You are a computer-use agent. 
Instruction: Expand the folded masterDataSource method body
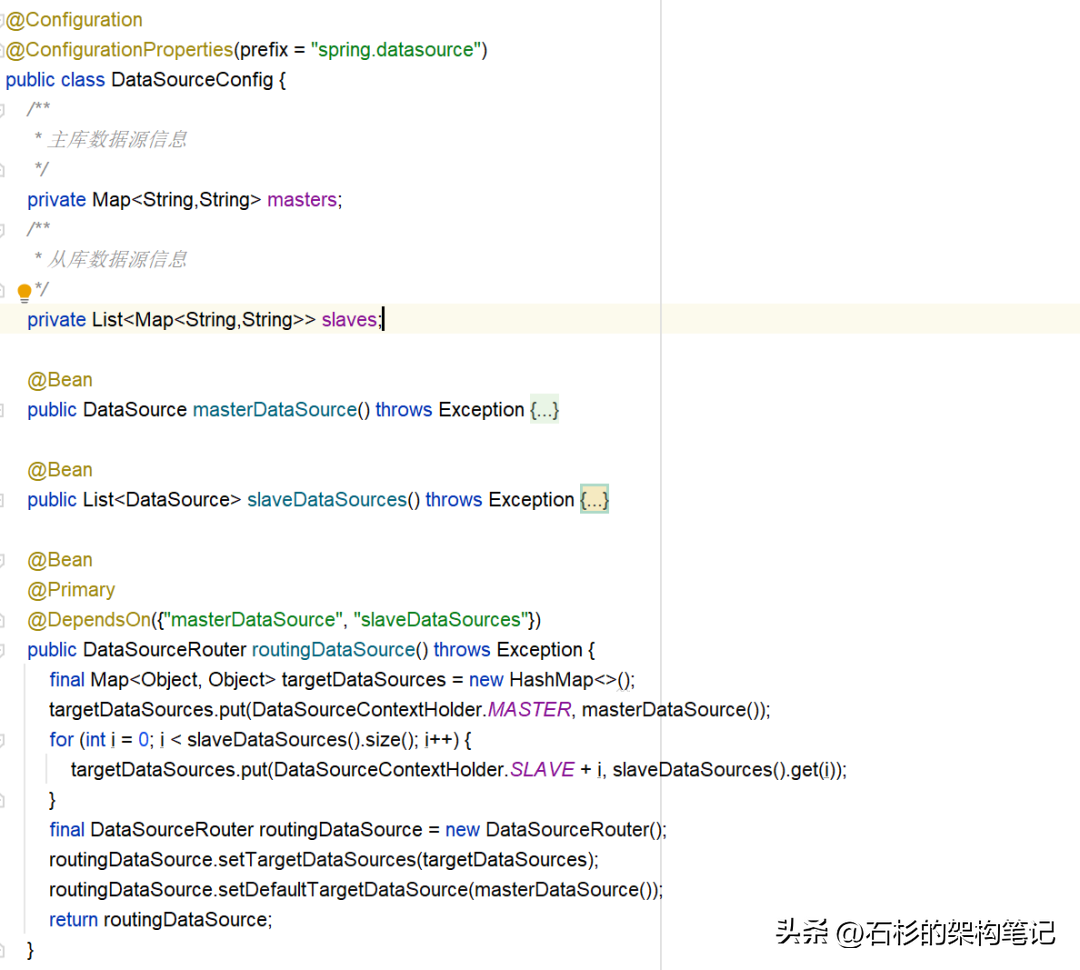(x=544, y=410)
